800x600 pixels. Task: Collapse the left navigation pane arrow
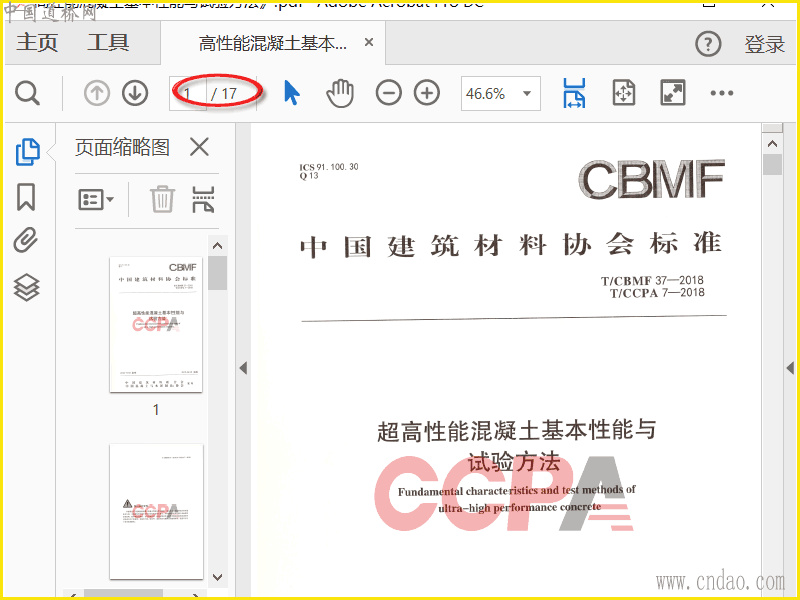coord(243,368)
